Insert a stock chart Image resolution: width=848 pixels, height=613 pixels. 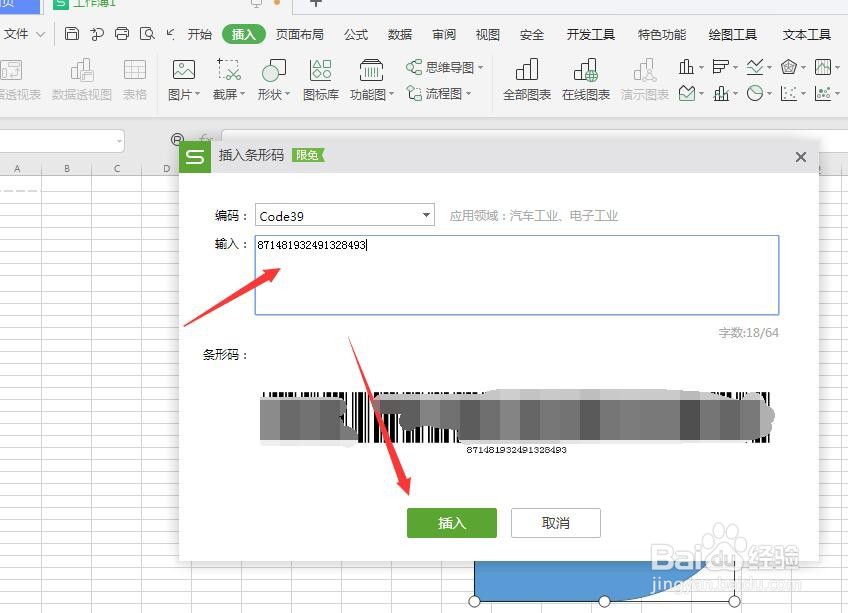823,67
